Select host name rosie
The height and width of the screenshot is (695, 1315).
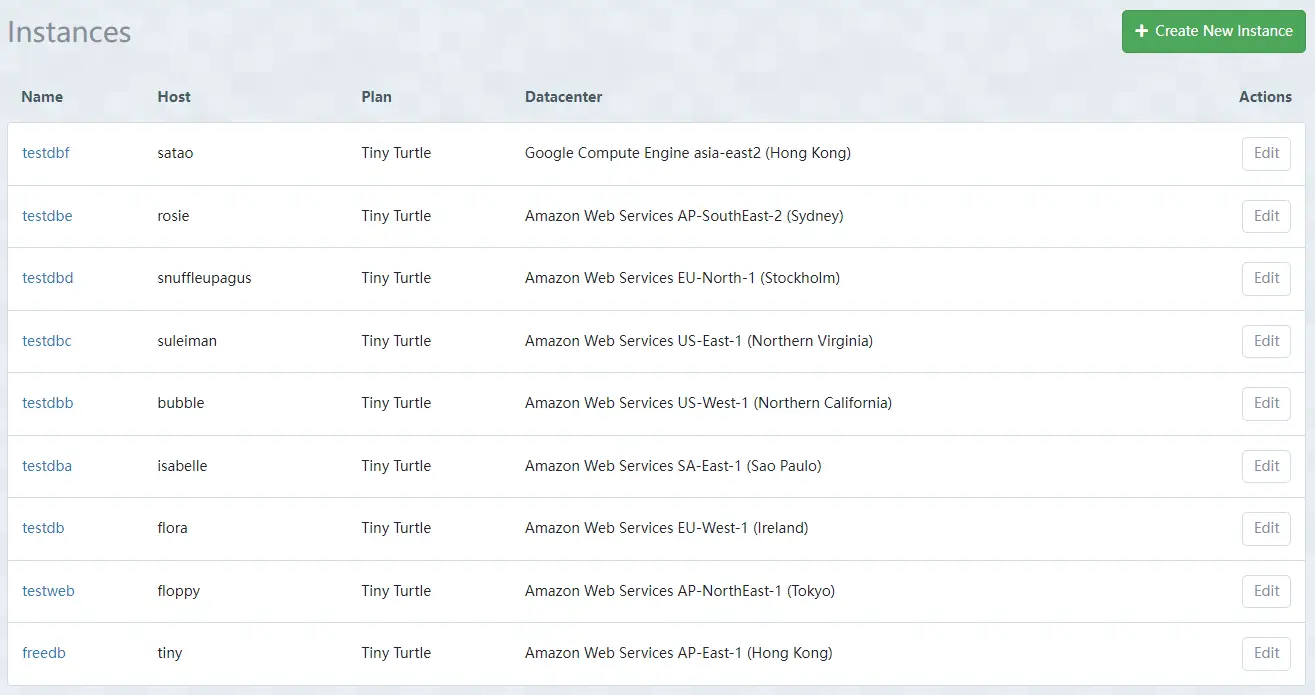click(x=173, y=216)
